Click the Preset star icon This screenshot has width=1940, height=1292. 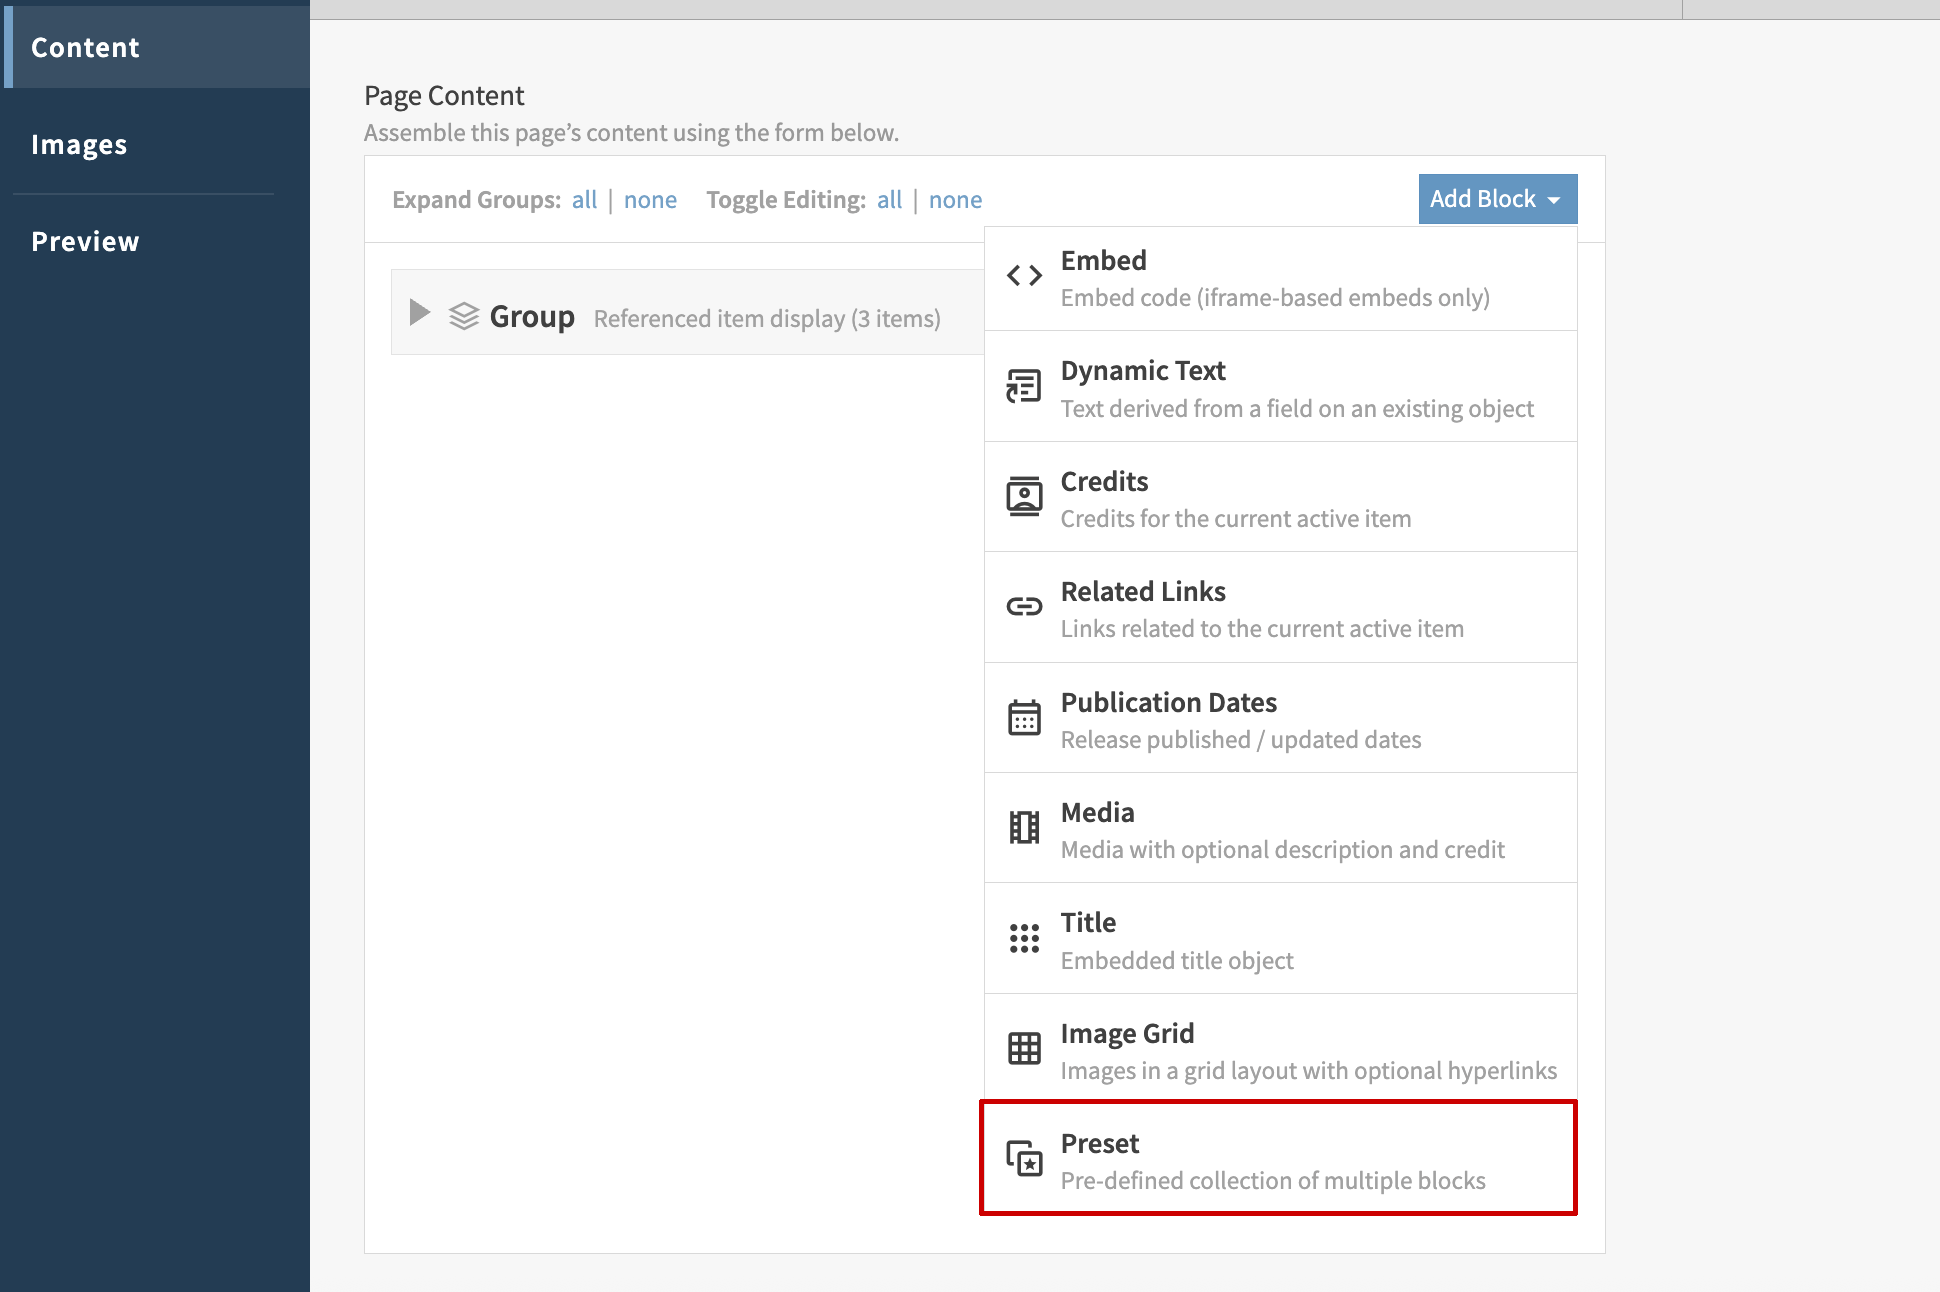point(1024,1159)
